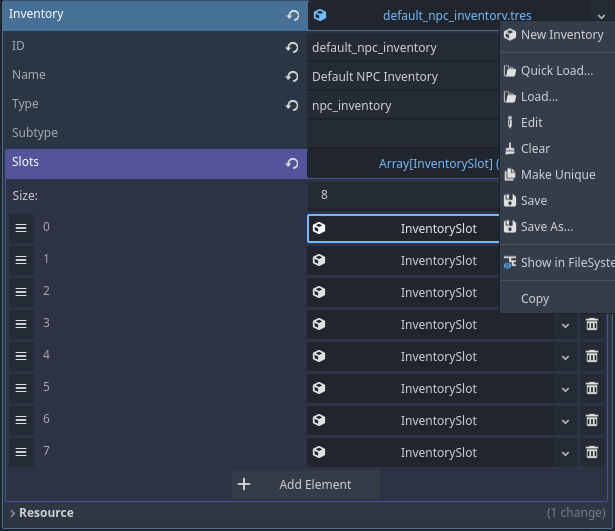Open dropdown arrow for slot 6 InventorySlot
This screenshot has height=531, width=615.
point(565,420)
